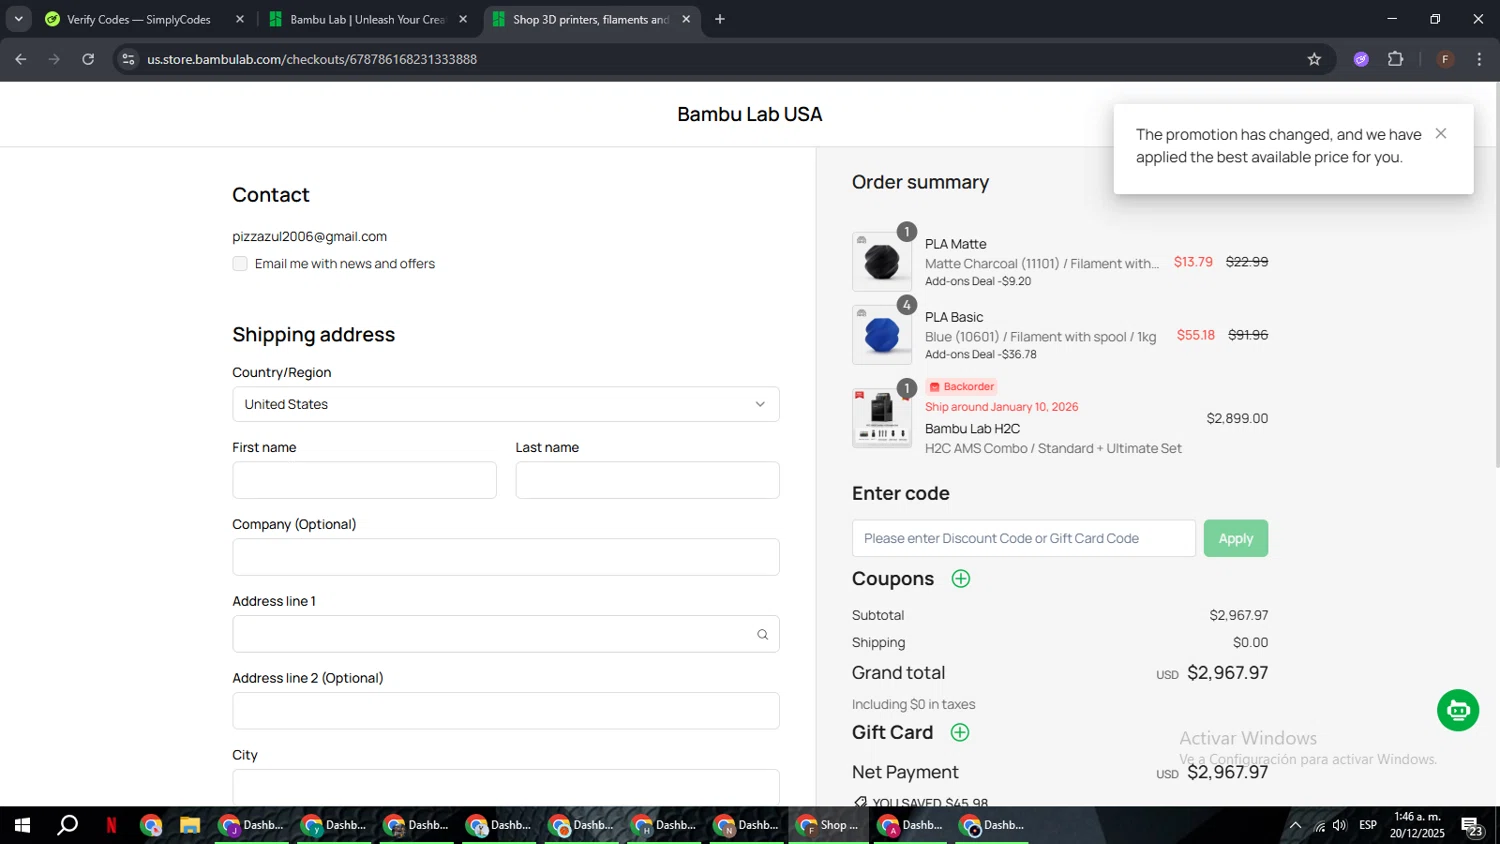Show hidden system tray icons
Screen dimensions: 1500x844
pos(1295,825)
